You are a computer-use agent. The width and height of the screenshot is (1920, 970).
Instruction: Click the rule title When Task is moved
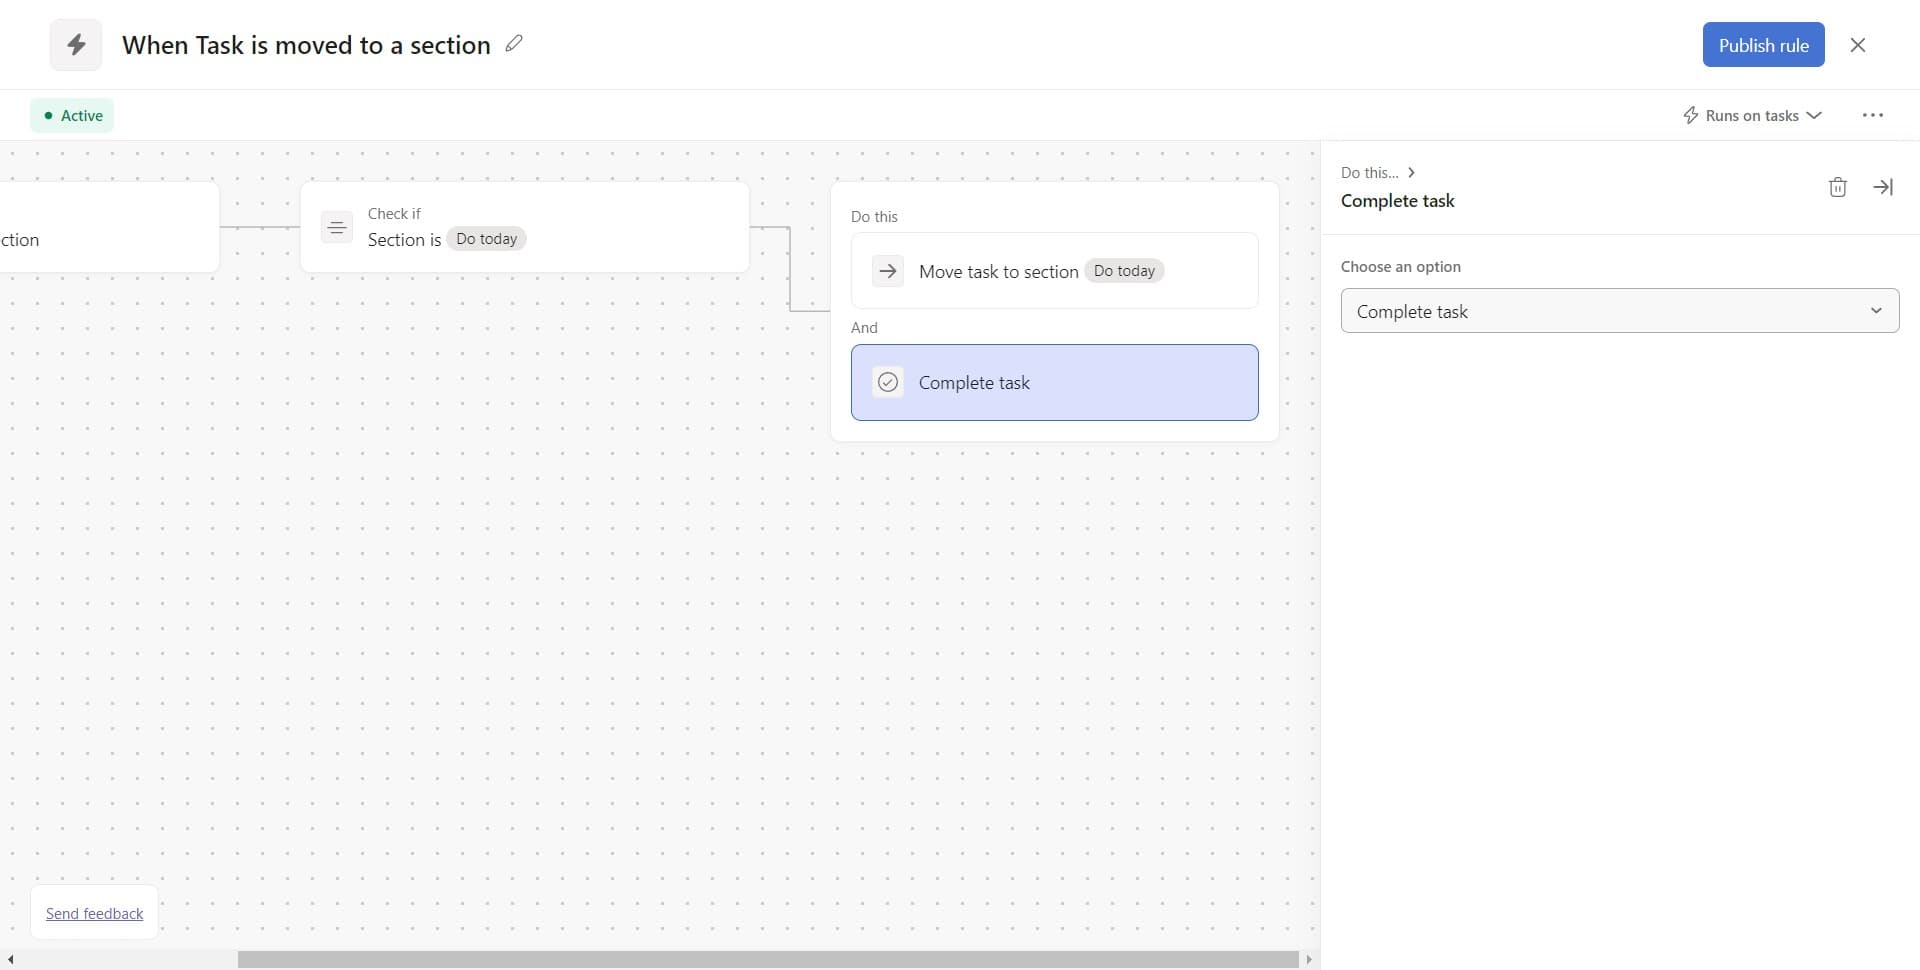pyautogui.click(x=306, y=45)
